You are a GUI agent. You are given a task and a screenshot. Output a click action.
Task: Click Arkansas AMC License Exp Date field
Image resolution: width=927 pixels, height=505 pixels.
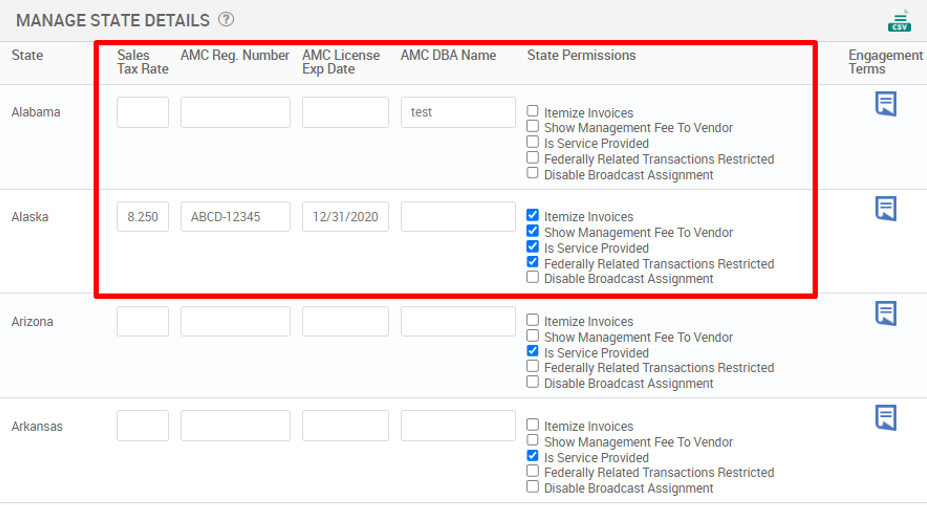click(345, 426)
